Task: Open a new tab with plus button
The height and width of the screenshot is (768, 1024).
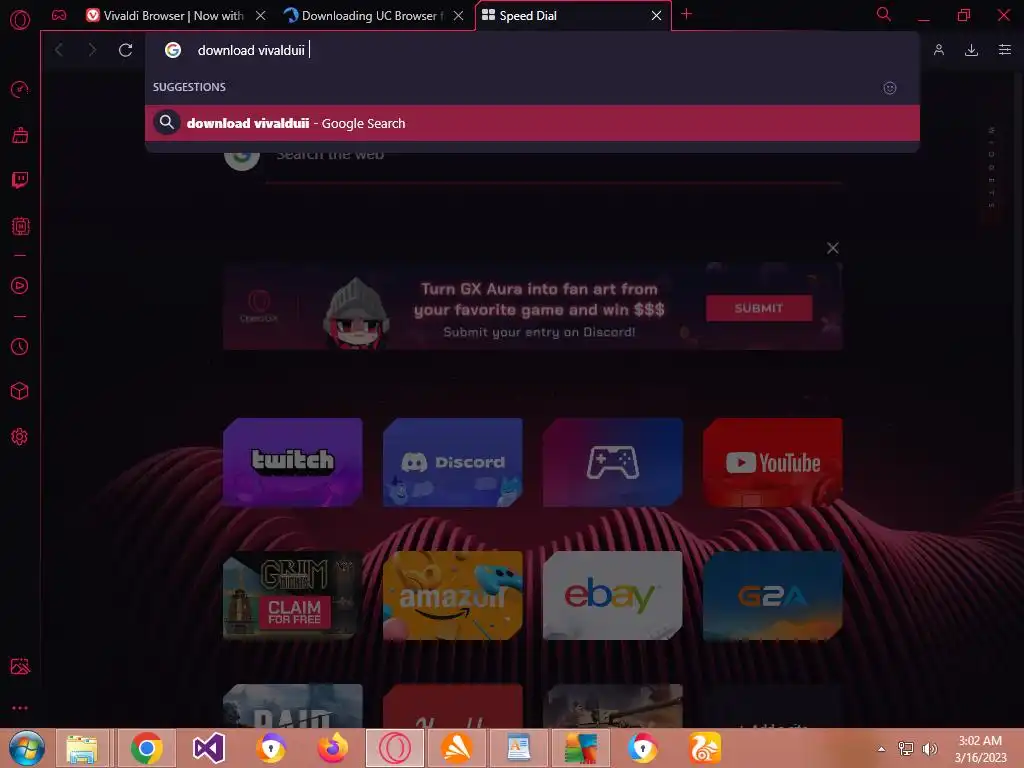Action: (x=686, y=14)
